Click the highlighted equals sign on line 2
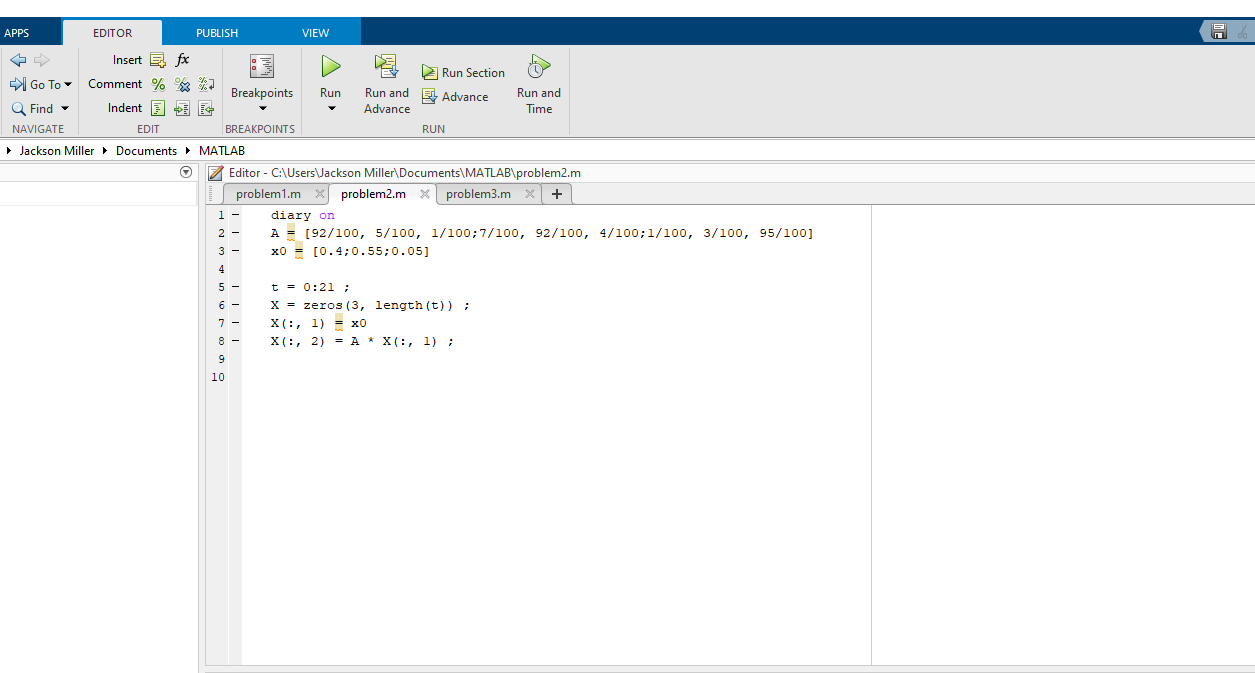This screenshot has height=673, width=1255. tap(291, 234)
